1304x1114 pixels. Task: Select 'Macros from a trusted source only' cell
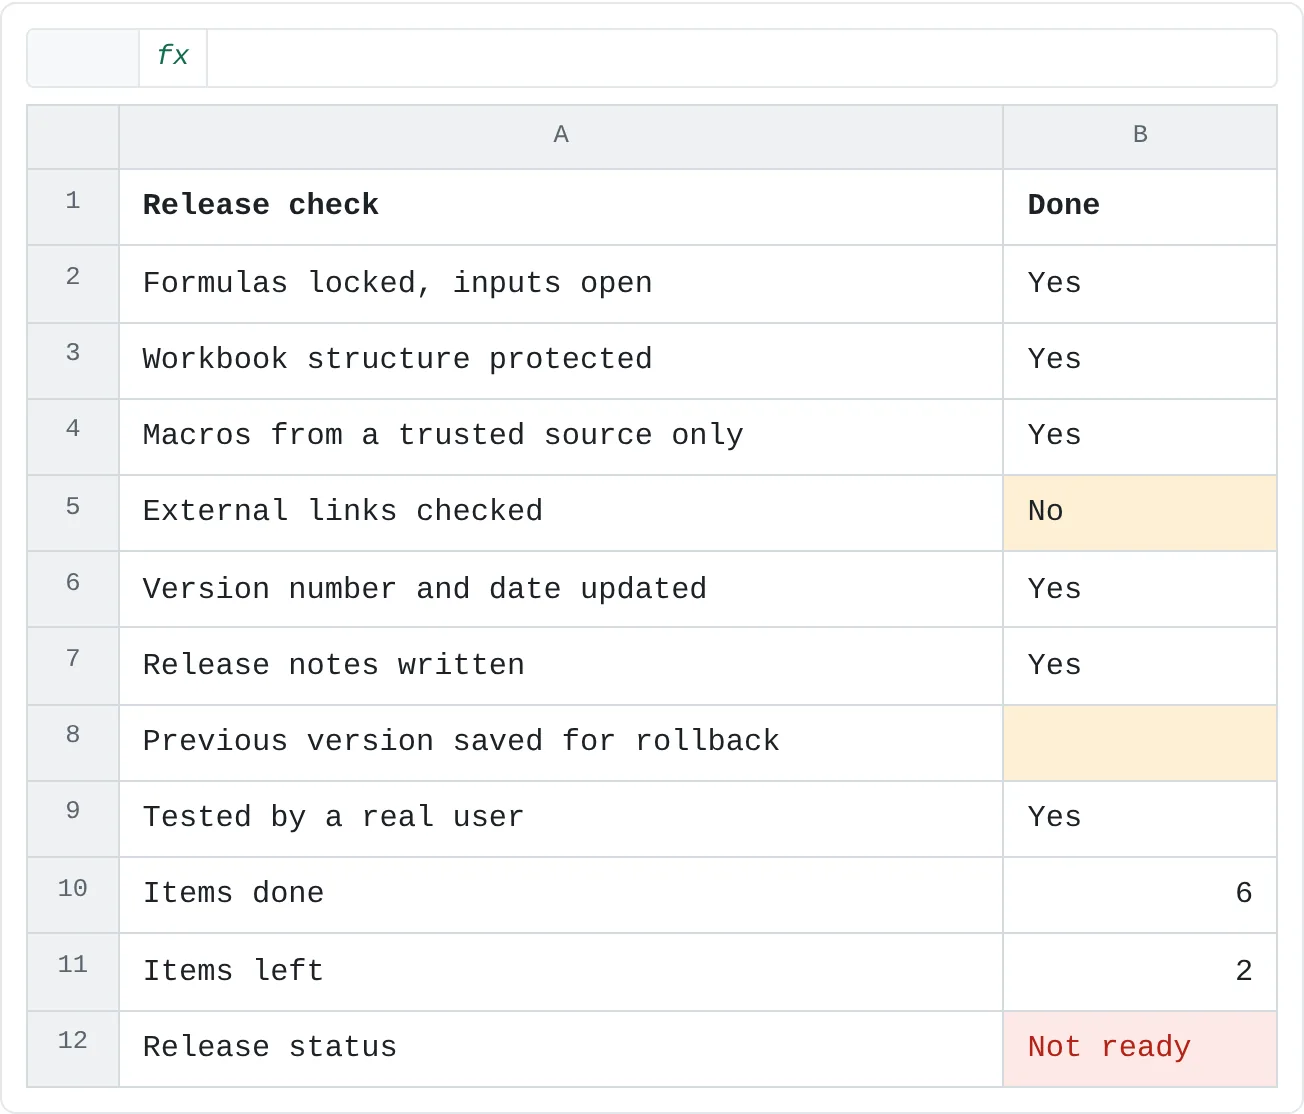[561, 437]
